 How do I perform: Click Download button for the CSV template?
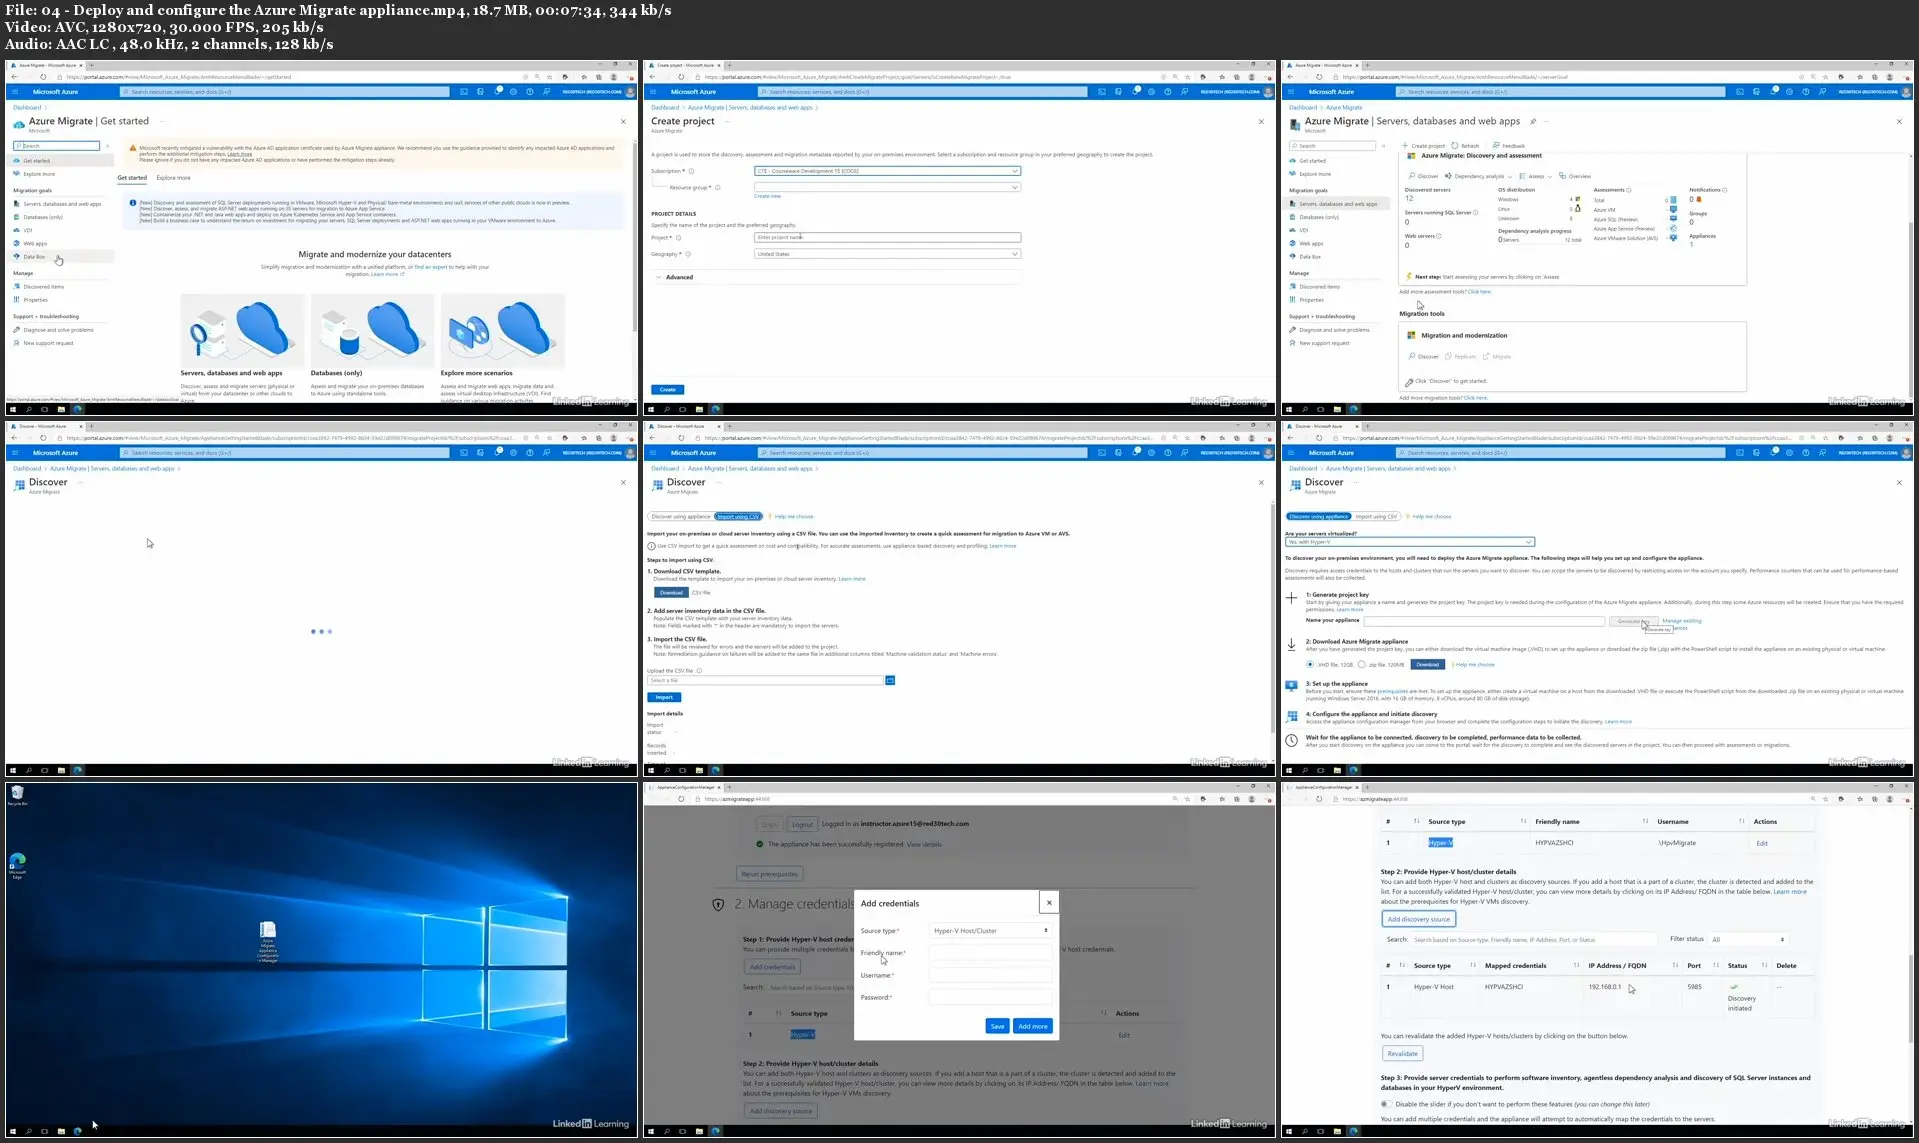point(671,593)
